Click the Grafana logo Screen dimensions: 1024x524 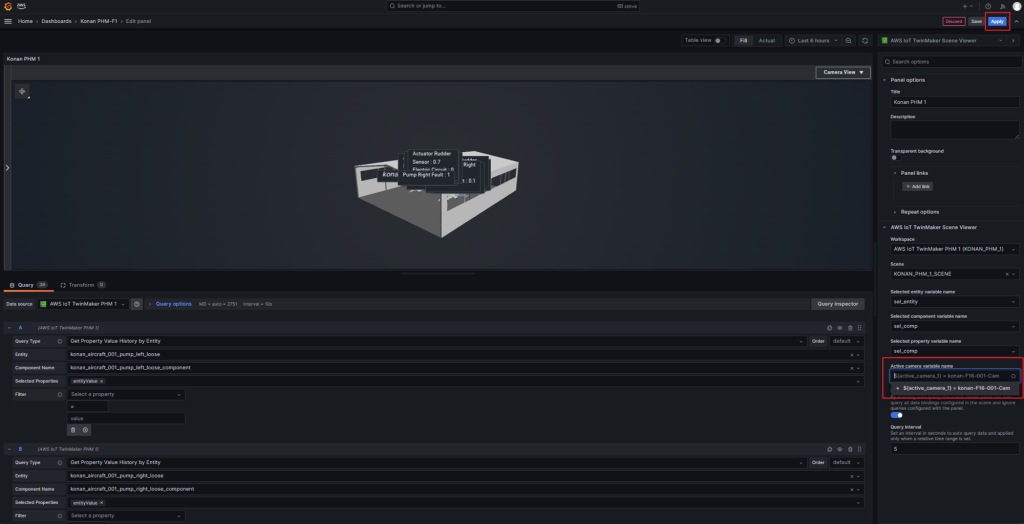pyautogui.click(x=8, y=6)
